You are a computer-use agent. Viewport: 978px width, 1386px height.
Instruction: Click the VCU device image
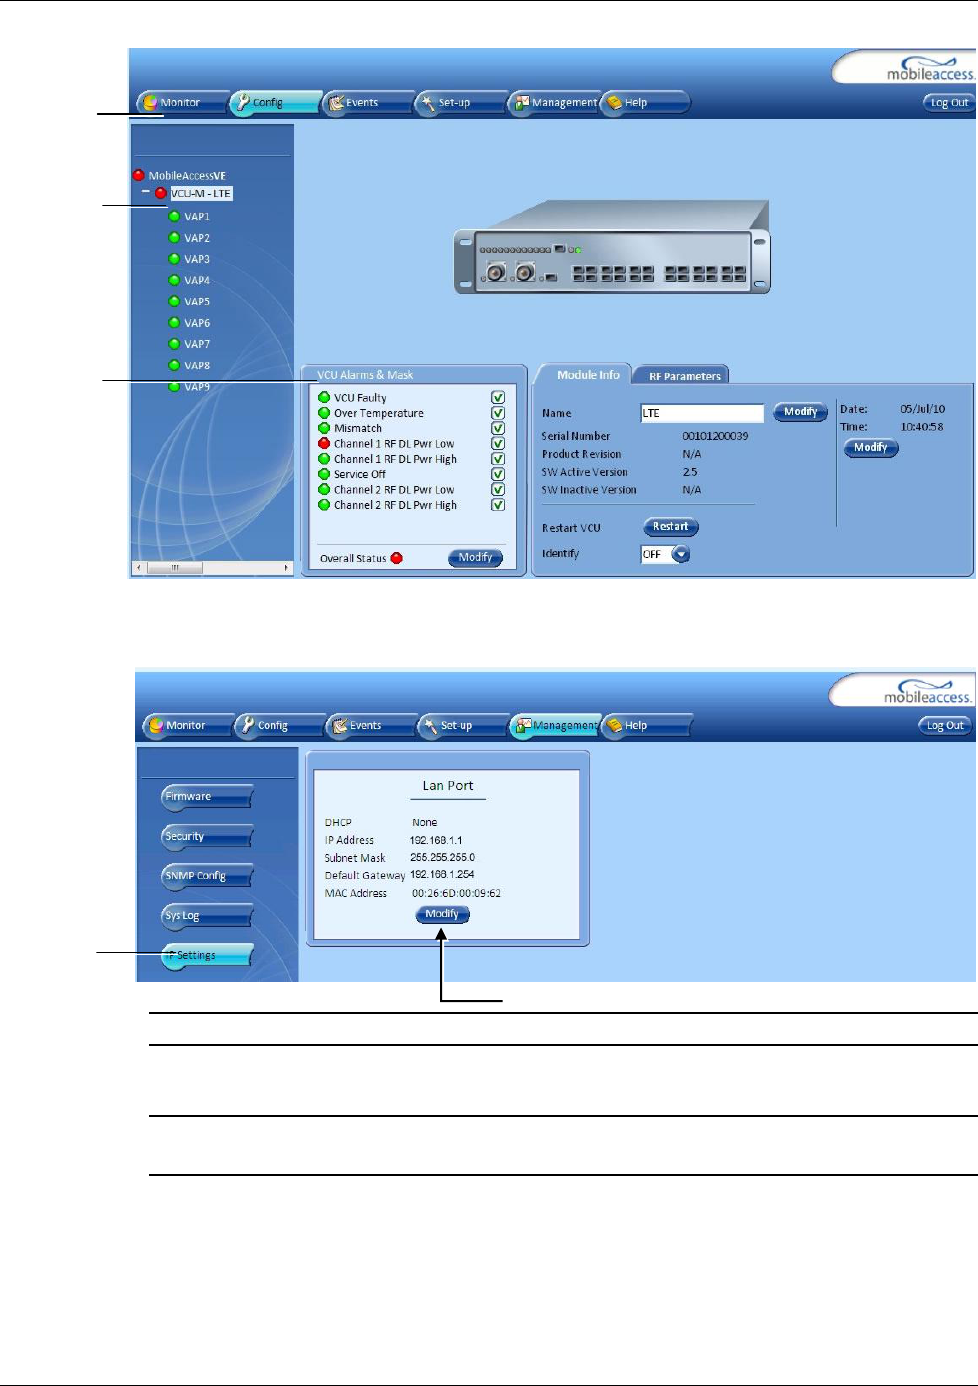pos(612,246)
